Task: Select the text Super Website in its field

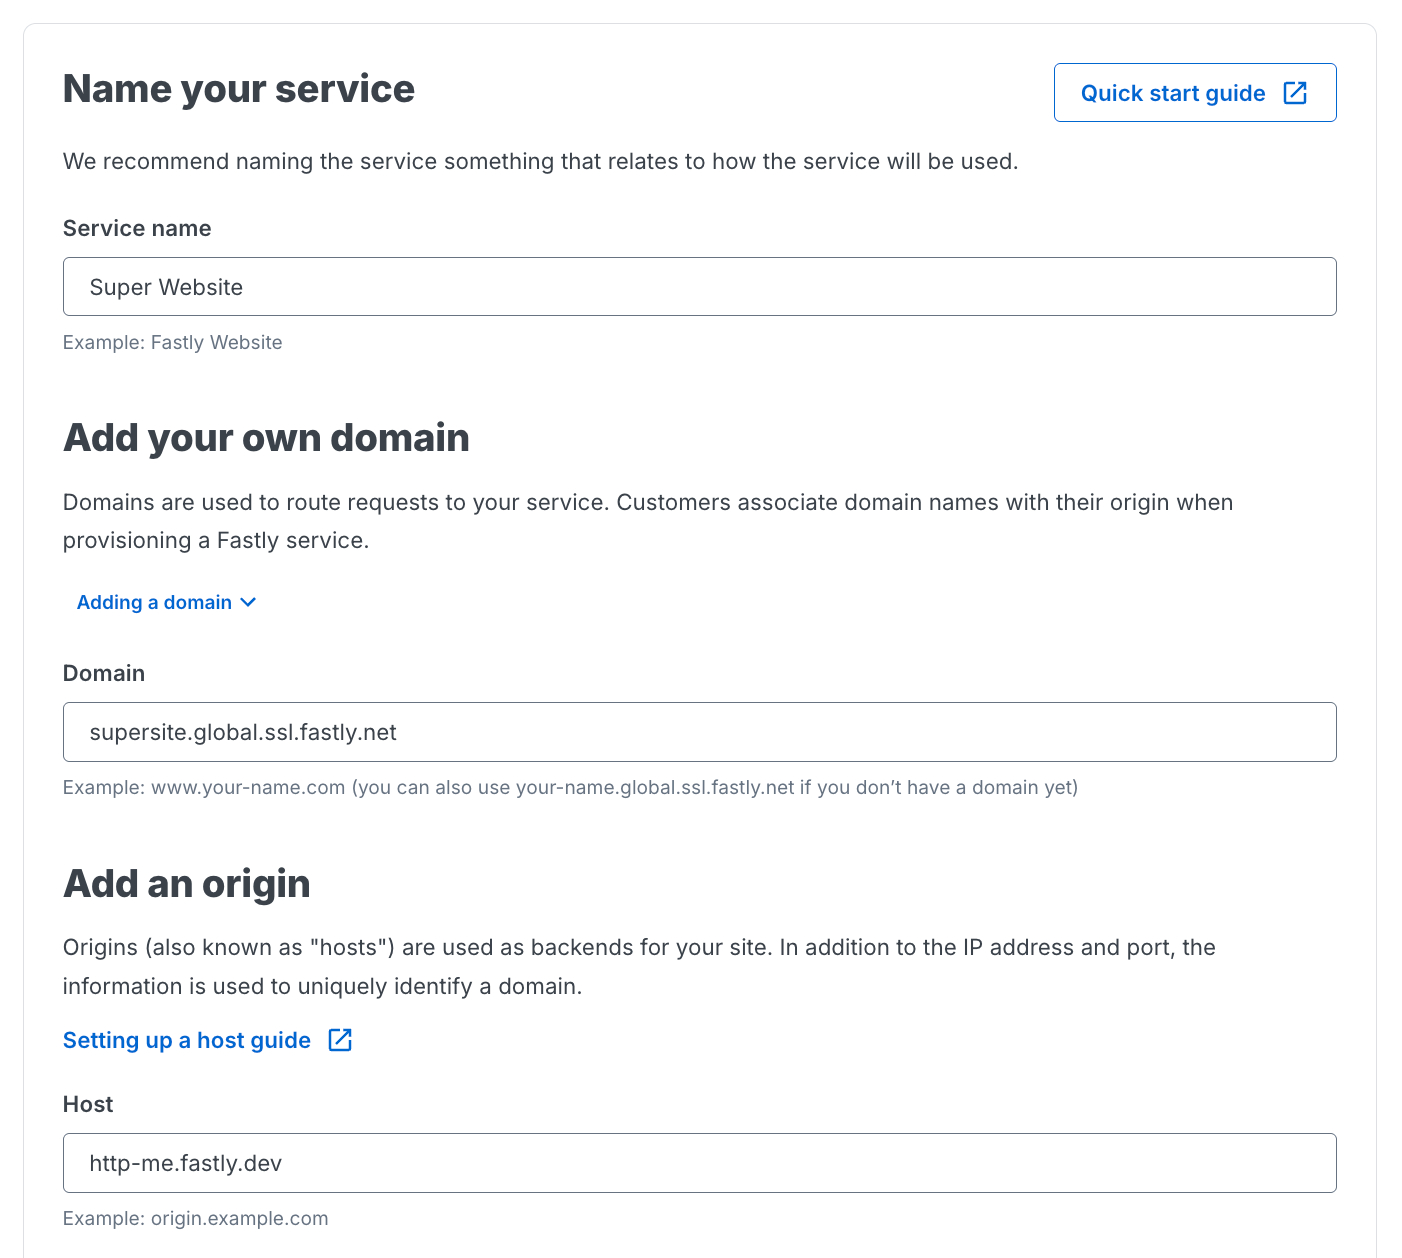Action: (166, 287)
